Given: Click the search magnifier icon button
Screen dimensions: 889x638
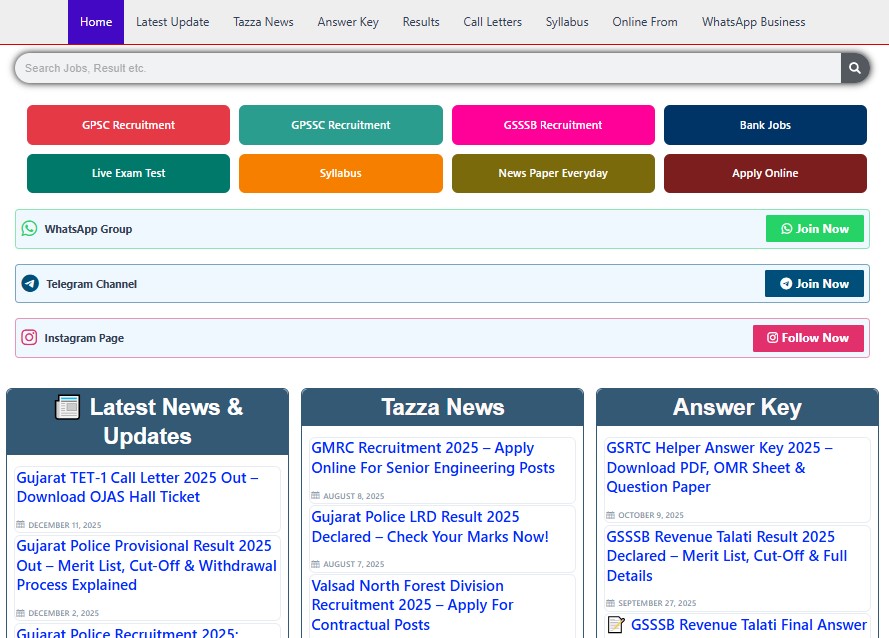Looking at the screenshot, I should coord(854,68).
